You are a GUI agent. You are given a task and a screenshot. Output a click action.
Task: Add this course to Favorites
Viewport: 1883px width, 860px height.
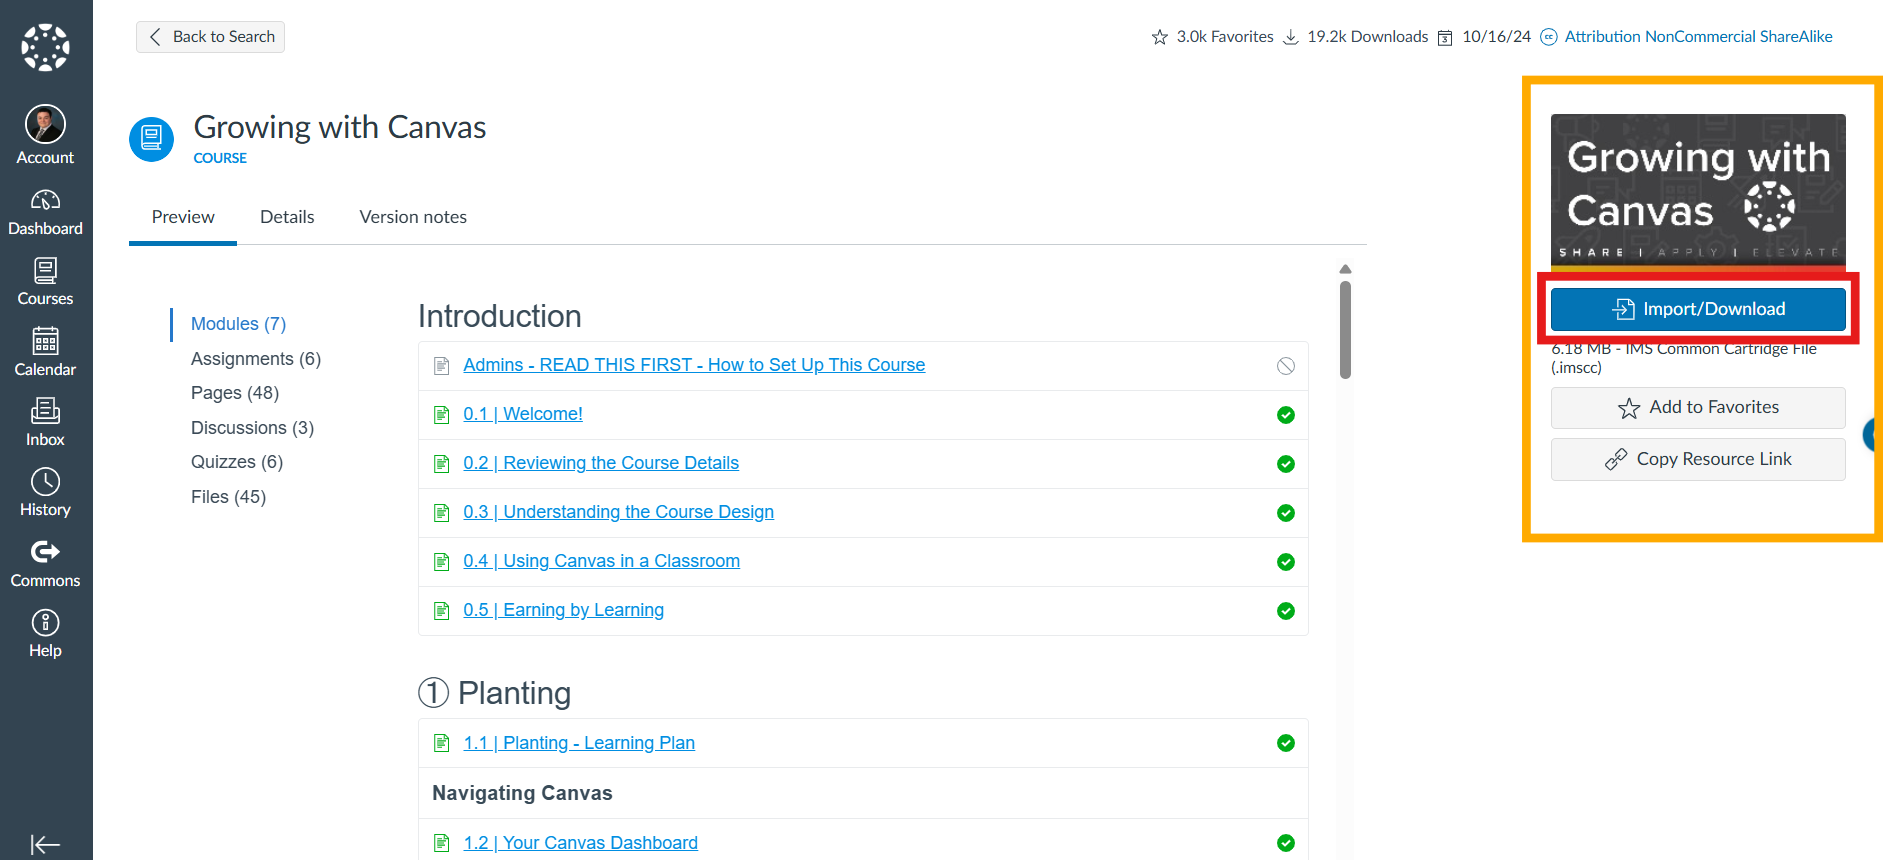(x=1698, y=408)
